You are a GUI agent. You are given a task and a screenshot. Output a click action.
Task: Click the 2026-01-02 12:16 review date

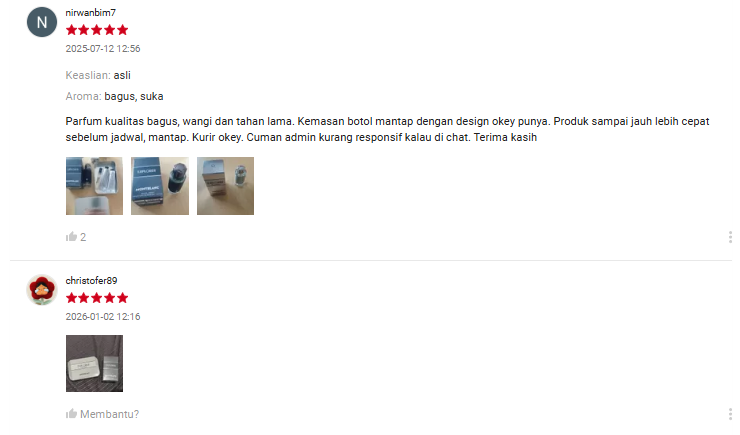click(103, 317)
